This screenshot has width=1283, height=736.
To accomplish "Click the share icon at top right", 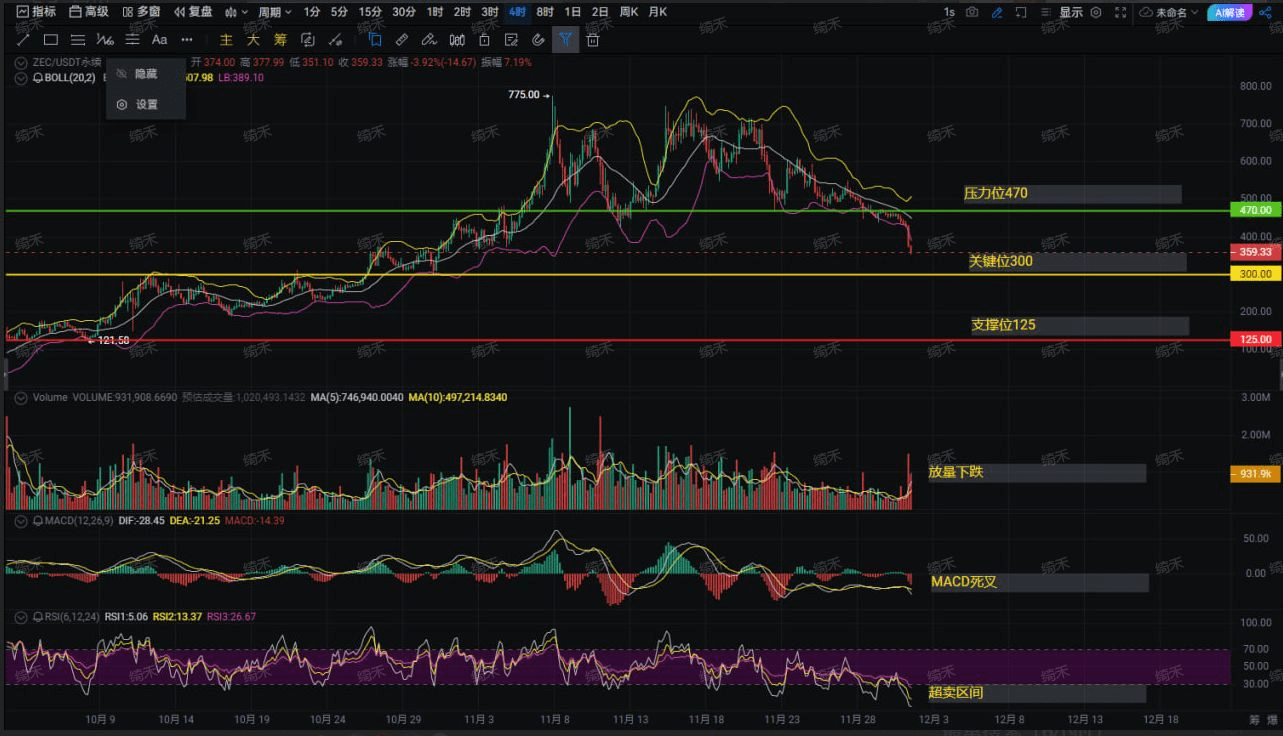I will (x=1265, y=12).
